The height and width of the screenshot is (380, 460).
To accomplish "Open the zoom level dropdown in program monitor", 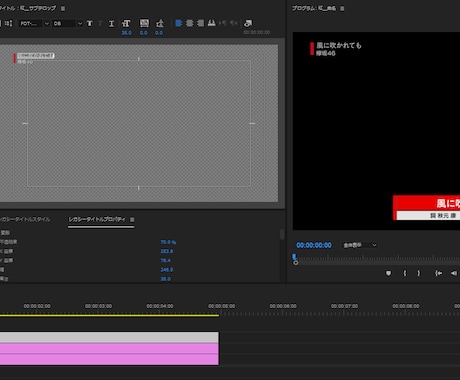I will click(360, 245).
